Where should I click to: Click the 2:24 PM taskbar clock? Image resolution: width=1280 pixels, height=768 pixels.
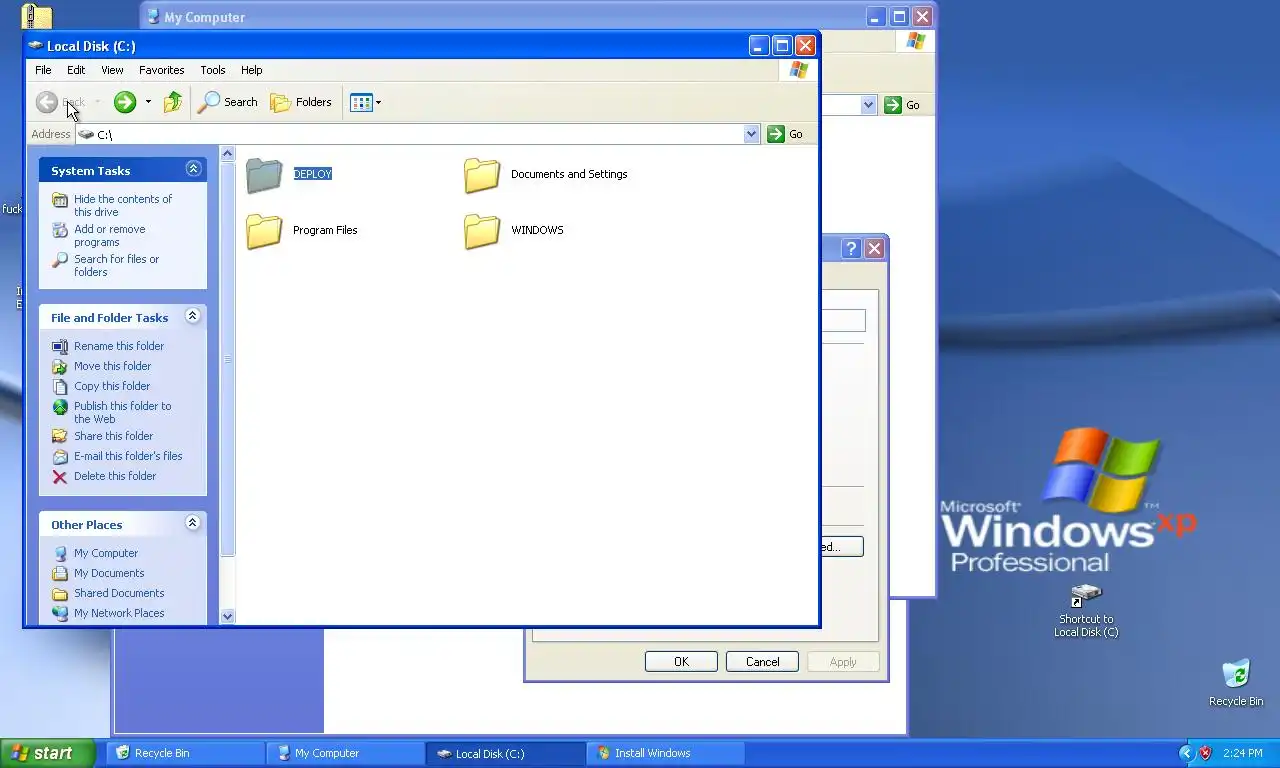point(1243,753)
